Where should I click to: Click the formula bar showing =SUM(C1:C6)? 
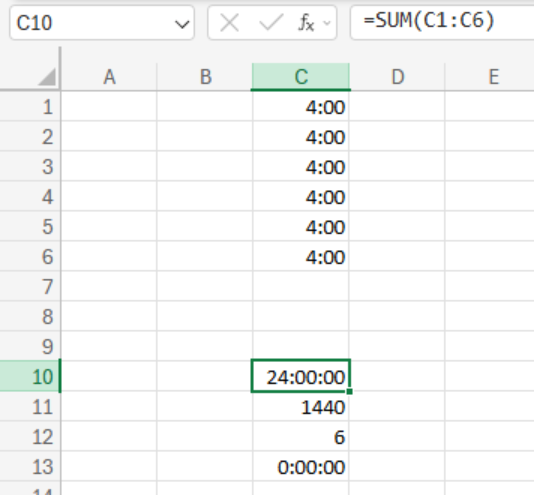coord(442,23)
